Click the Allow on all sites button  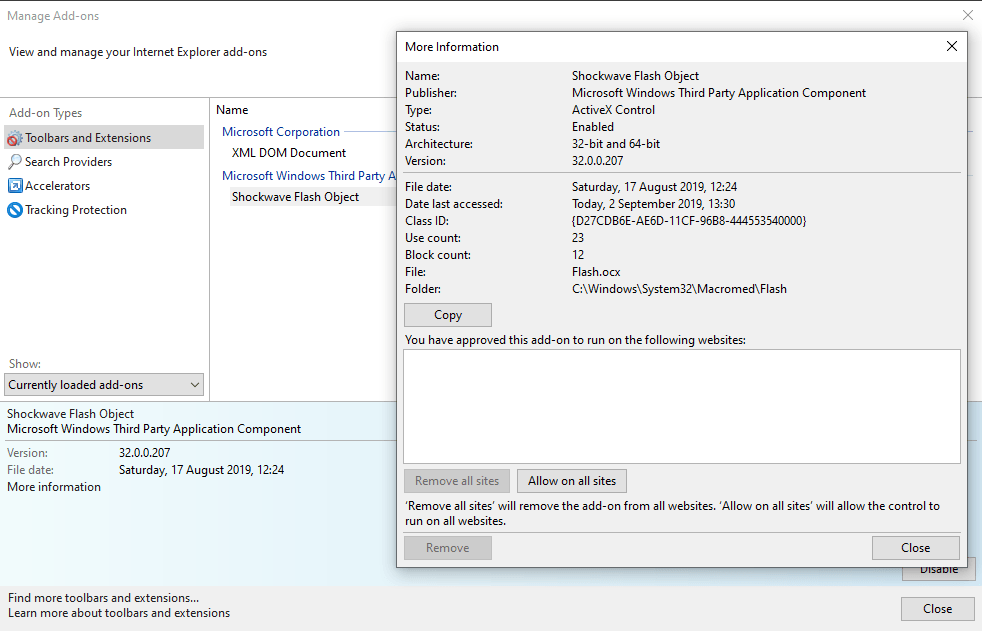click(x=572, y=481)
